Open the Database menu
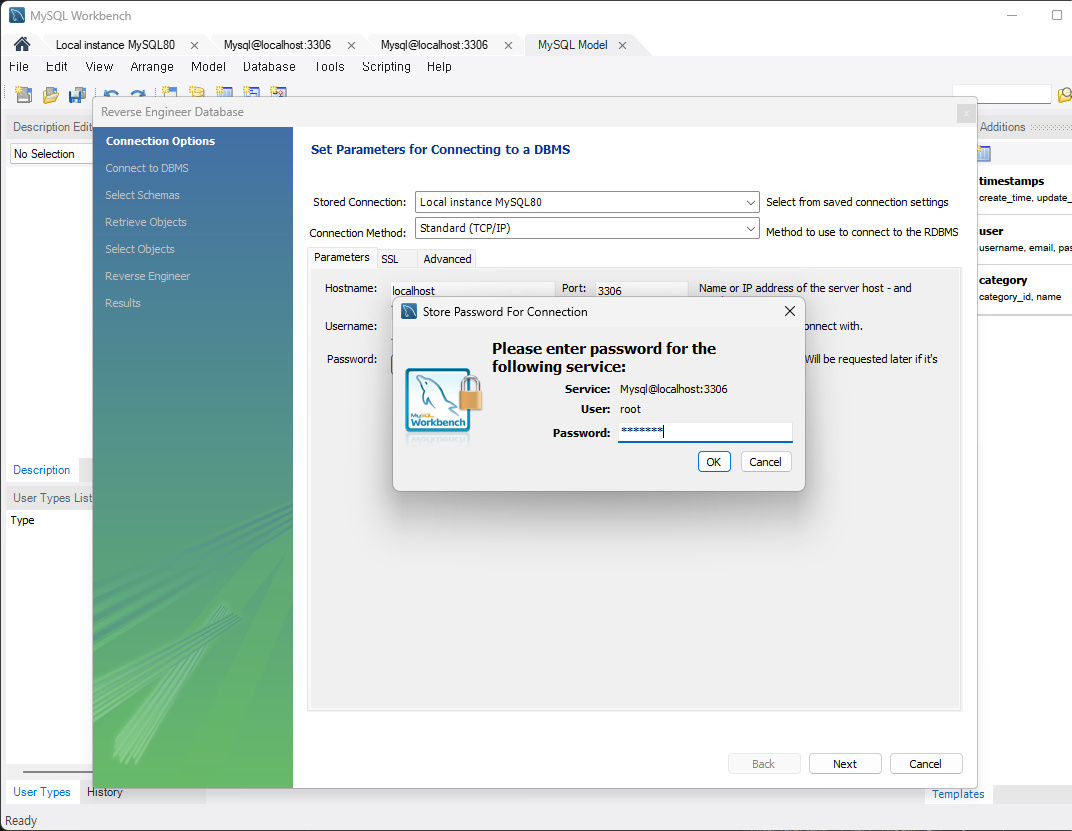This screenshot has height=831, width=1072. (269, 66)
